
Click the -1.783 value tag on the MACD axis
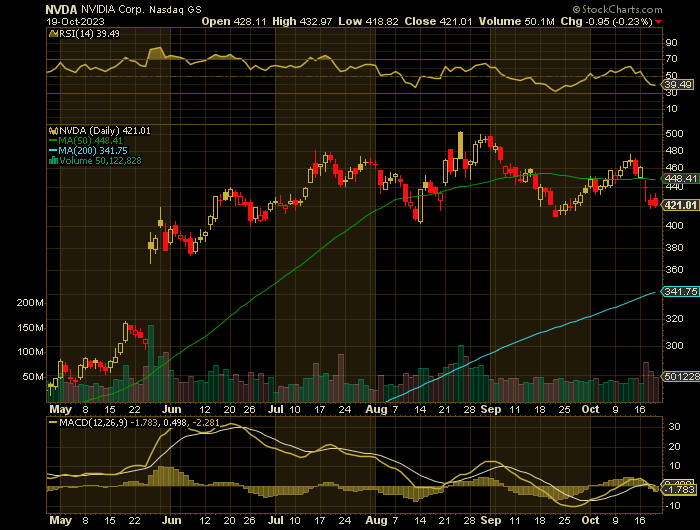click(x=680, y=490)
